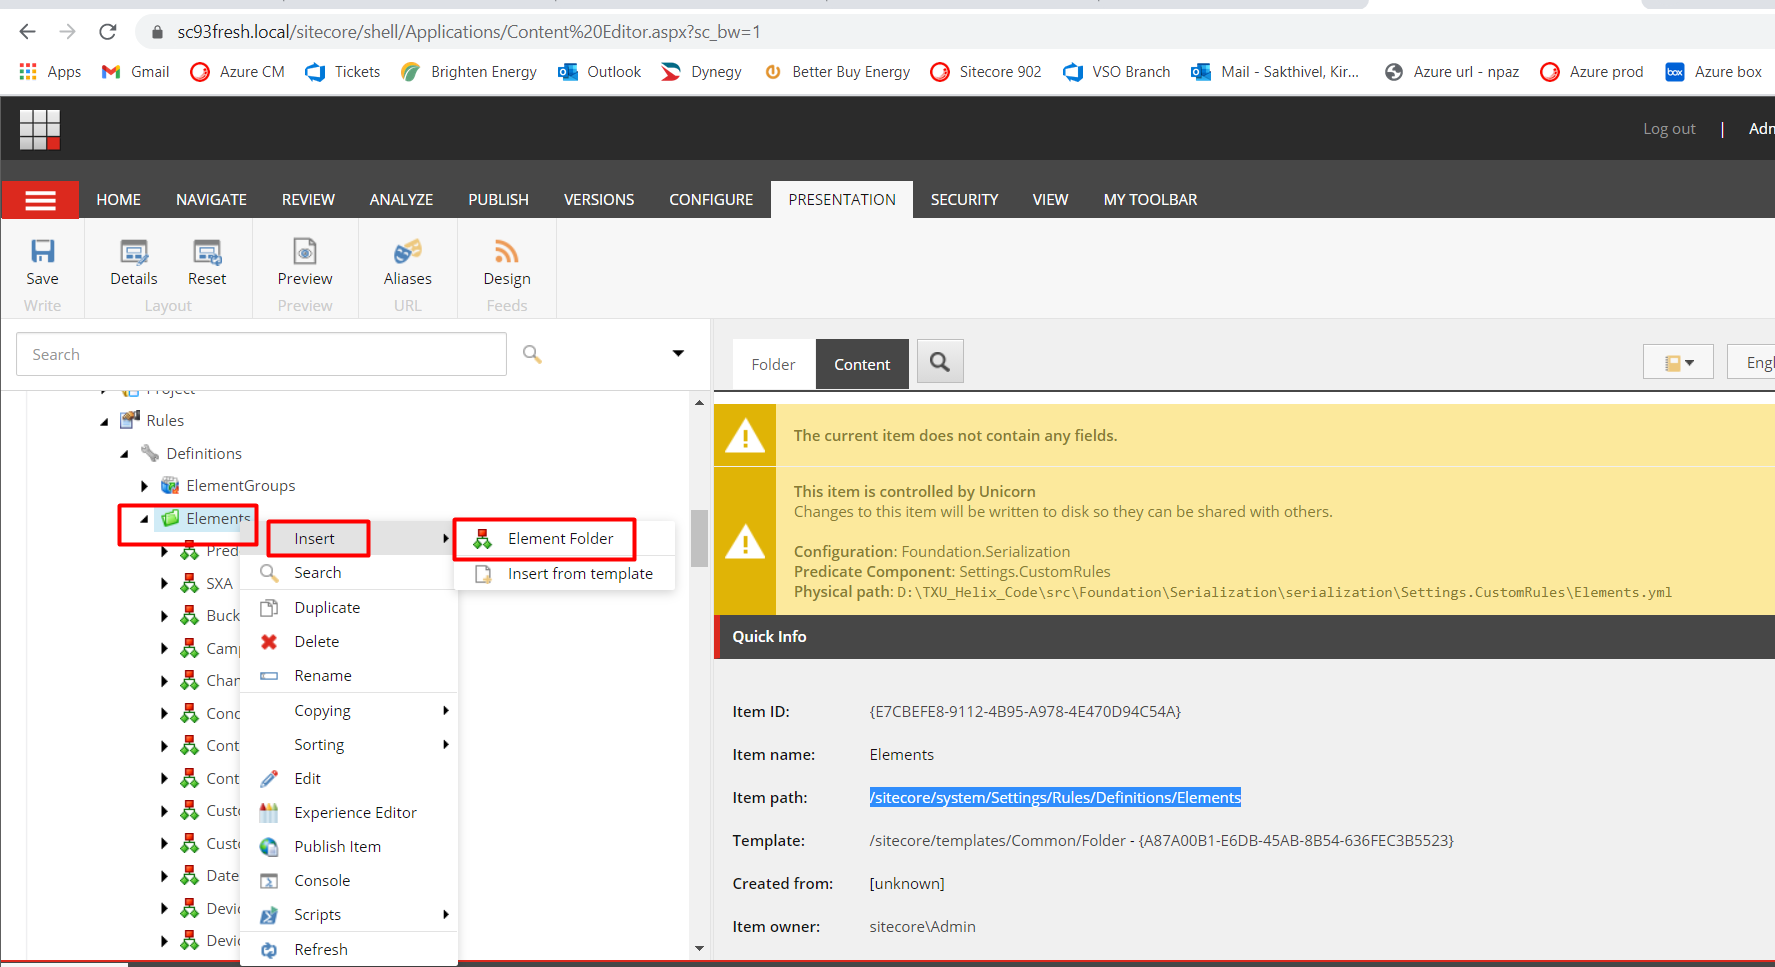Switch to the HOME ribbon tab
Screen dimensions: 1775x967
pos(118,200)
